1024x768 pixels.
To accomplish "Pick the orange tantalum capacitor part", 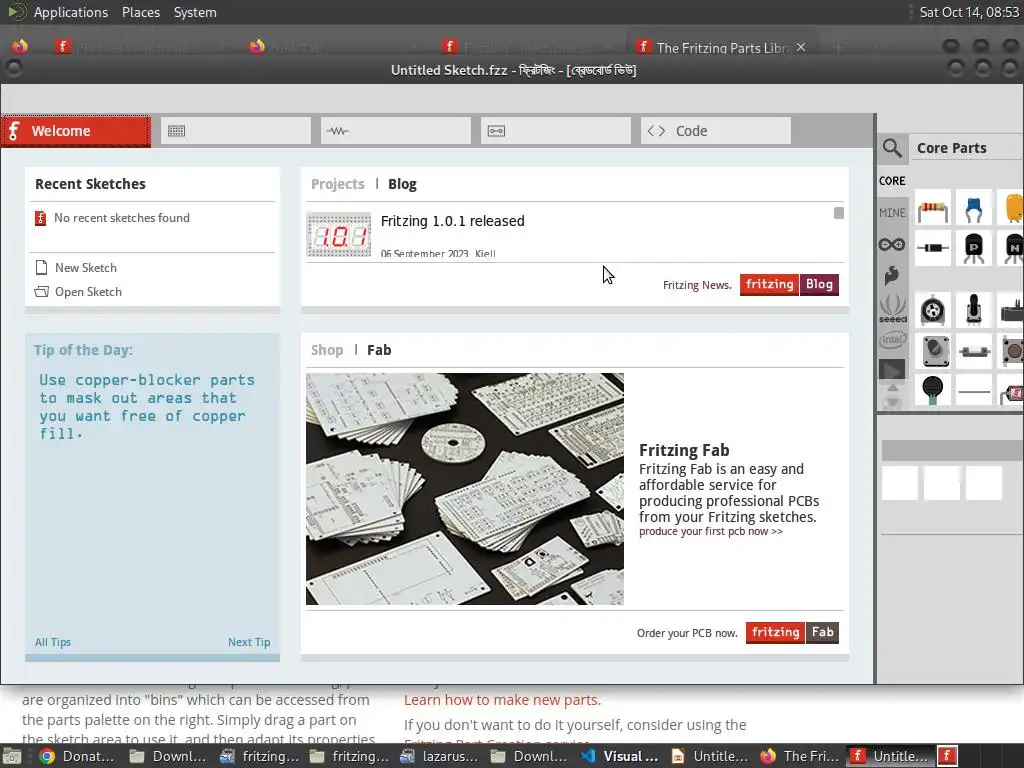I will click(x=1013, y=210).
